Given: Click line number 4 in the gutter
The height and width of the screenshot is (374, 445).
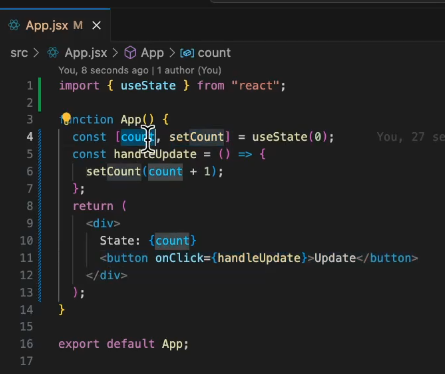Looking at the screenshot, I should click(30, 137).
